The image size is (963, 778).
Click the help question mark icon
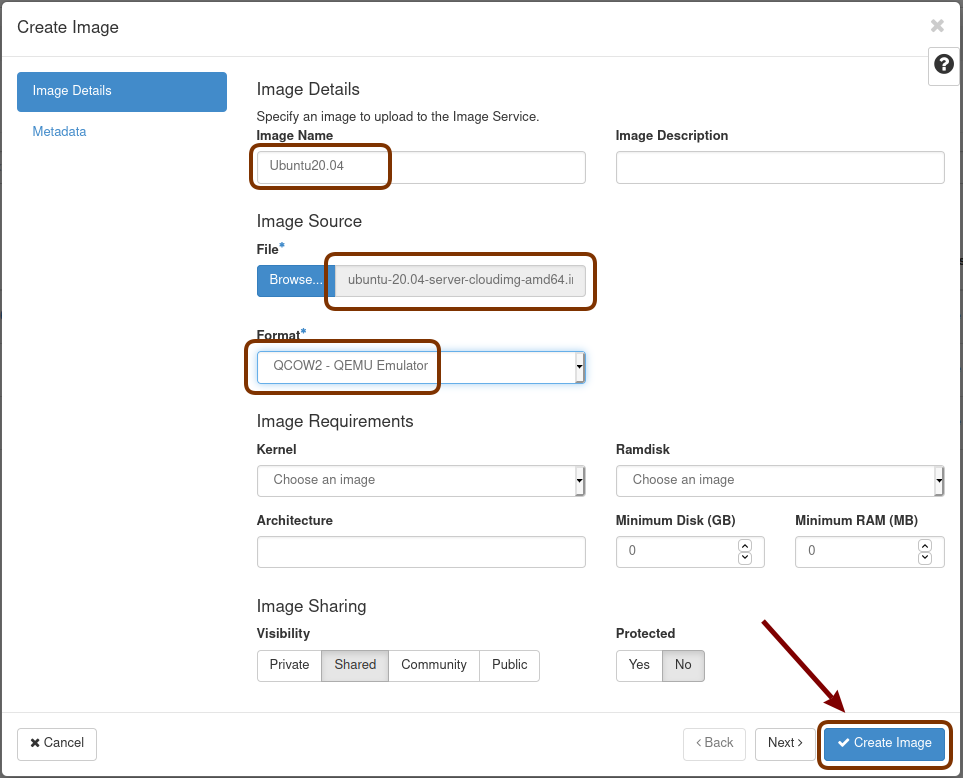click(x=943, y=65)
